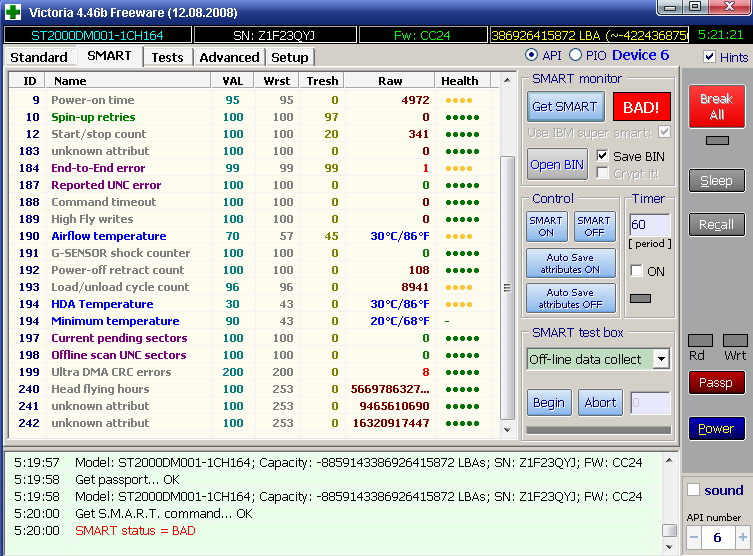753x556 pixels.
Task: Open BIN file for SMART data
Action: click(558, 165)
